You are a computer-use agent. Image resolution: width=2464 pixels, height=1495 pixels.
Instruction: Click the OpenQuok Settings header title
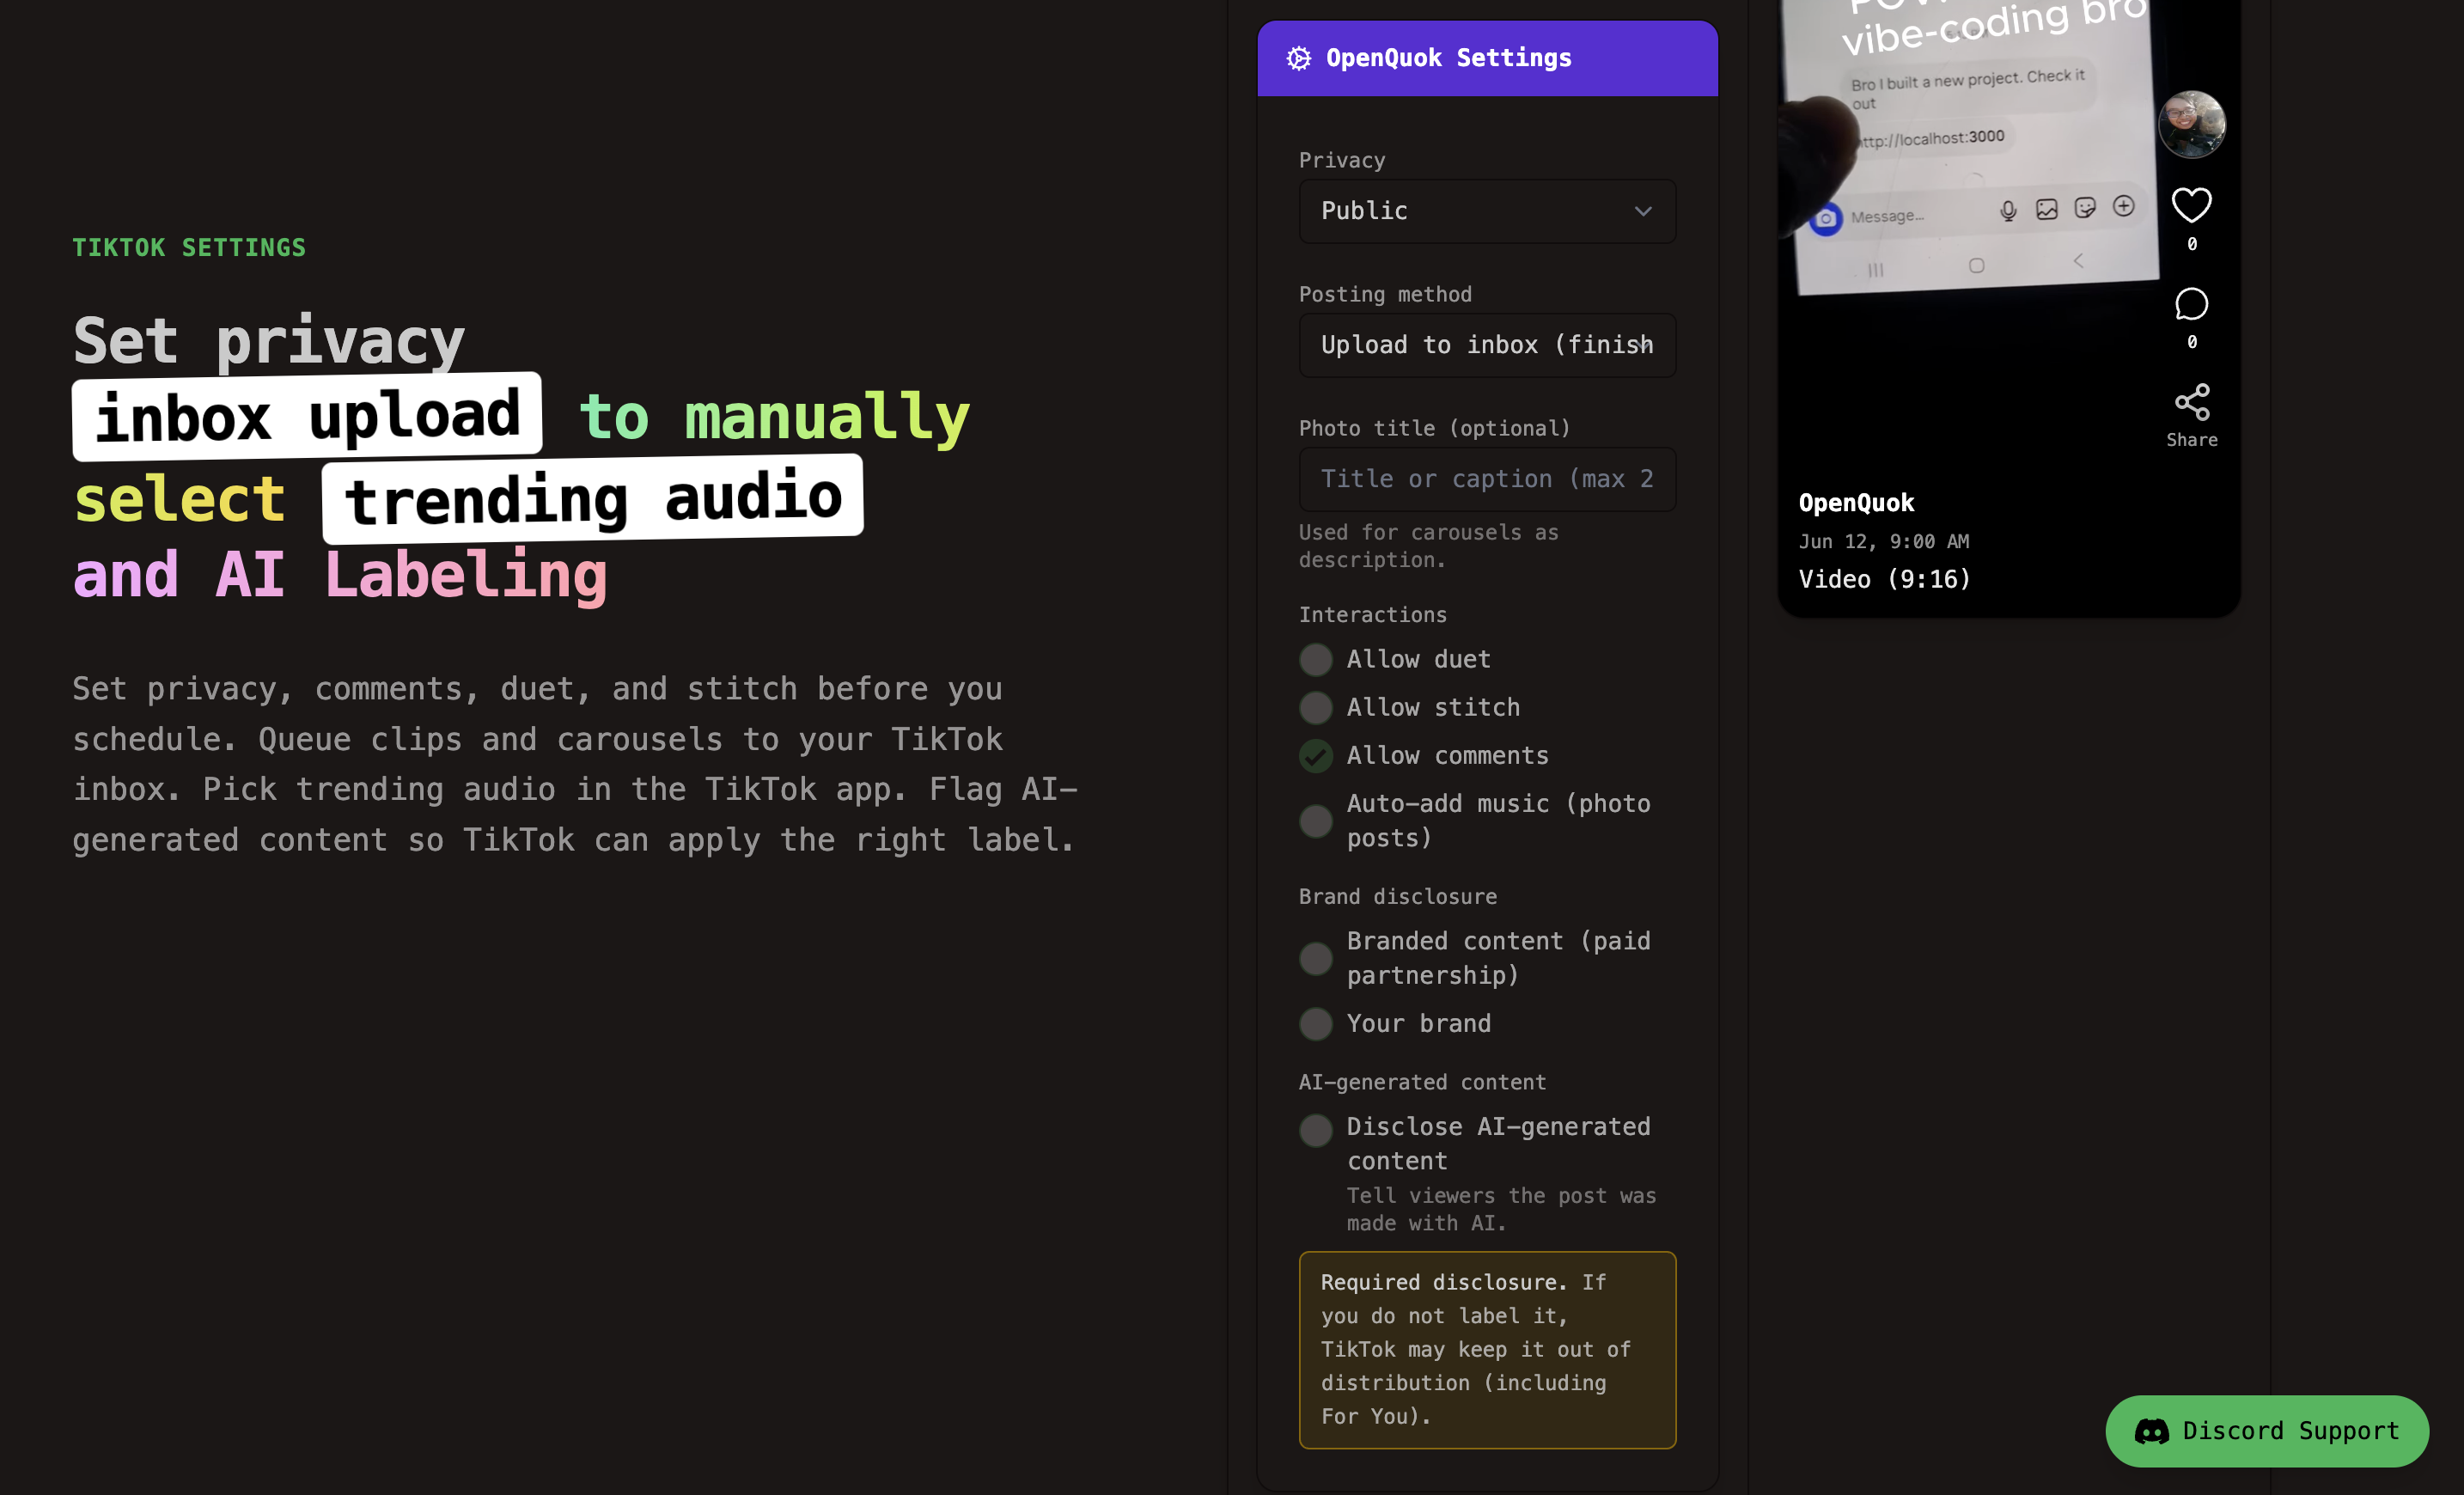coord(1448,58)
